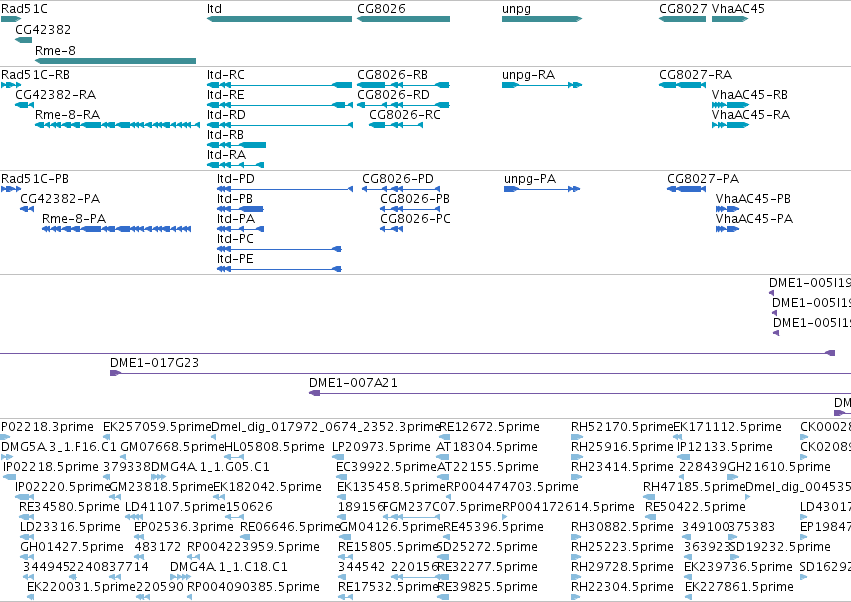Screen dimensions: 851x602
Task: Click the Rad51C-RB transcript label
Action: point(35,74)
